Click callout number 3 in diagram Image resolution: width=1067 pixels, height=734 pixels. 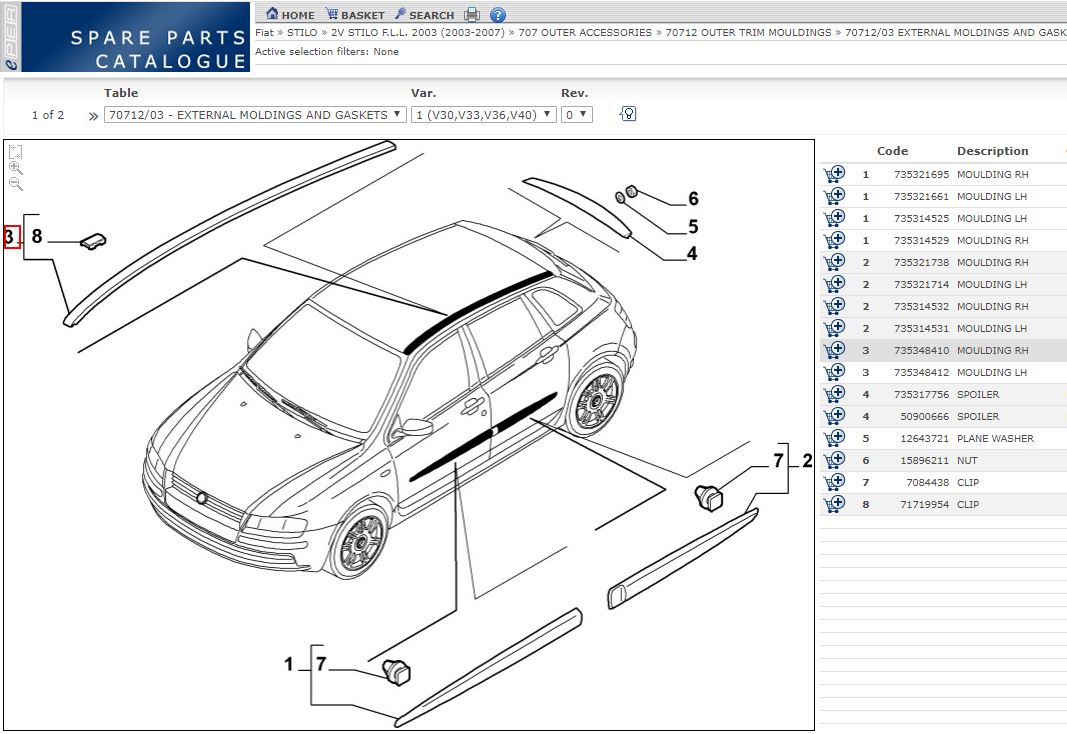tap(11, 237)
